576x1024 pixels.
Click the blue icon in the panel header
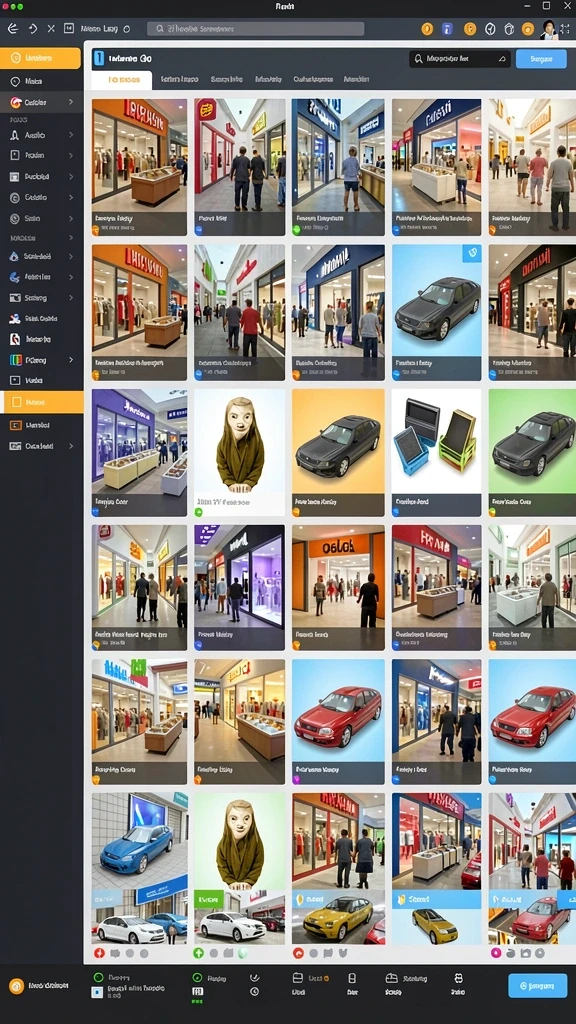[99, 59]
